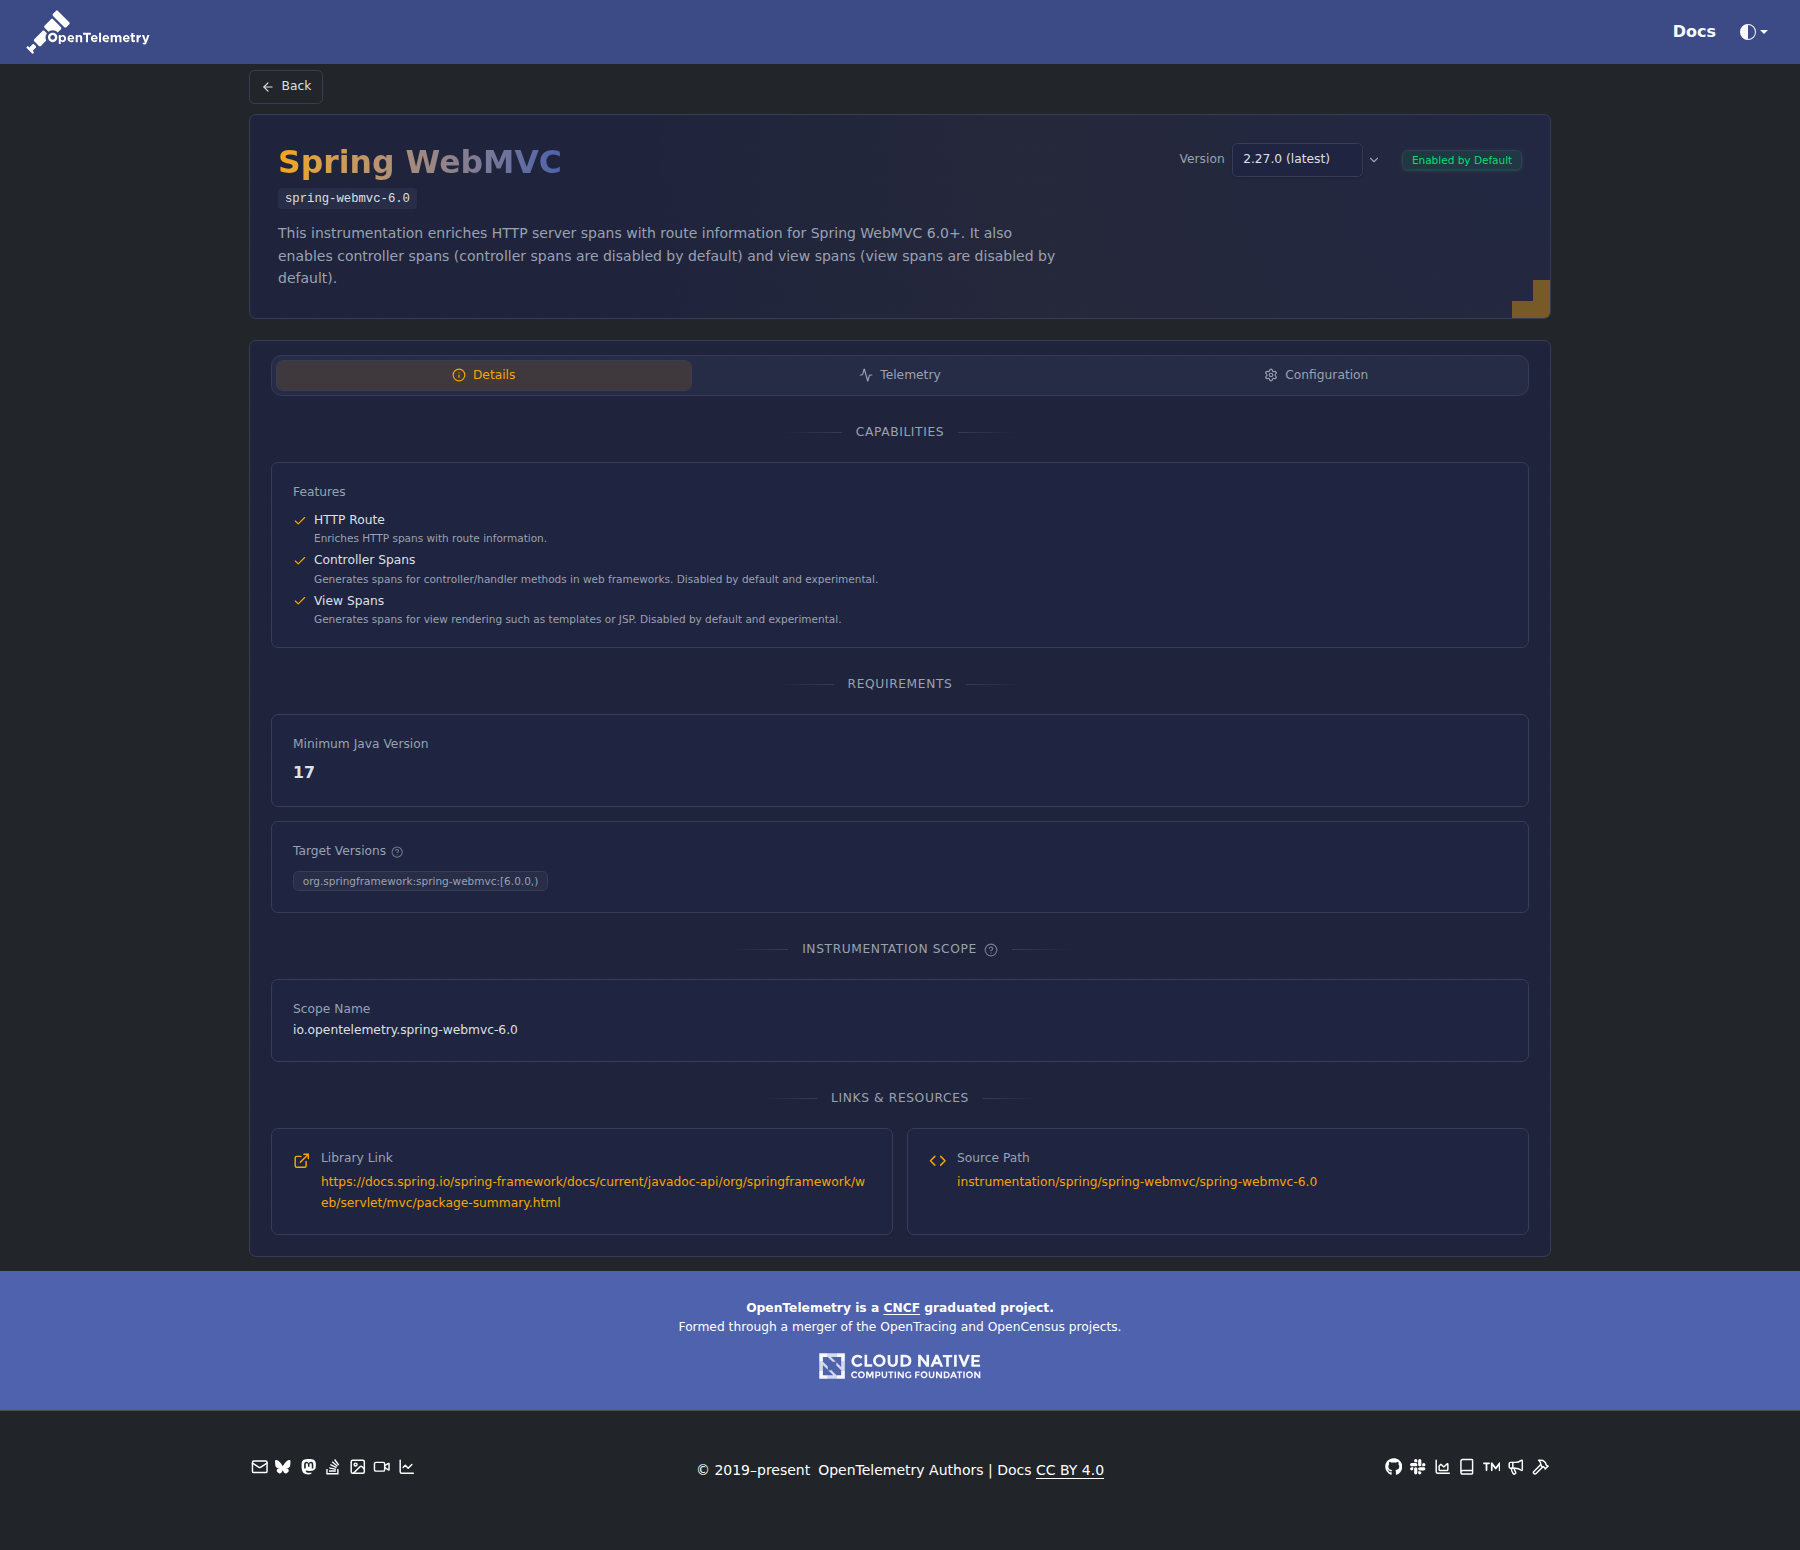Click the megaphone icon in footer

(x=1516, y=1467)
